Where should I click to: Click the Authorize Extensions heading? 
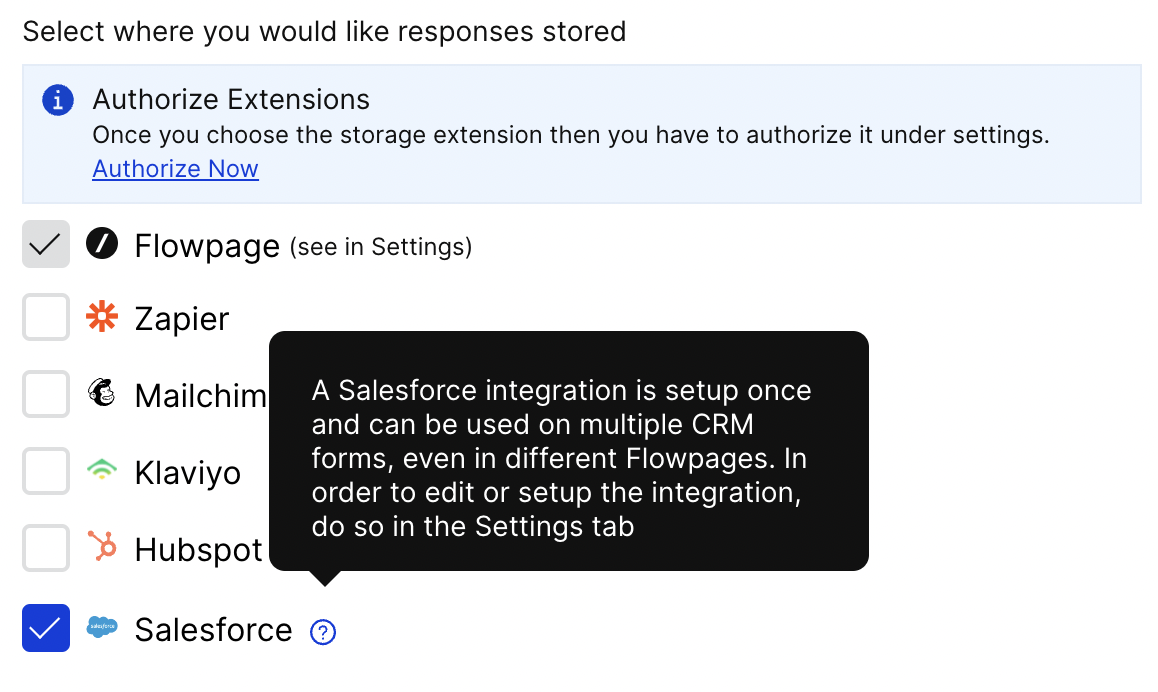[x=231, y=100]
